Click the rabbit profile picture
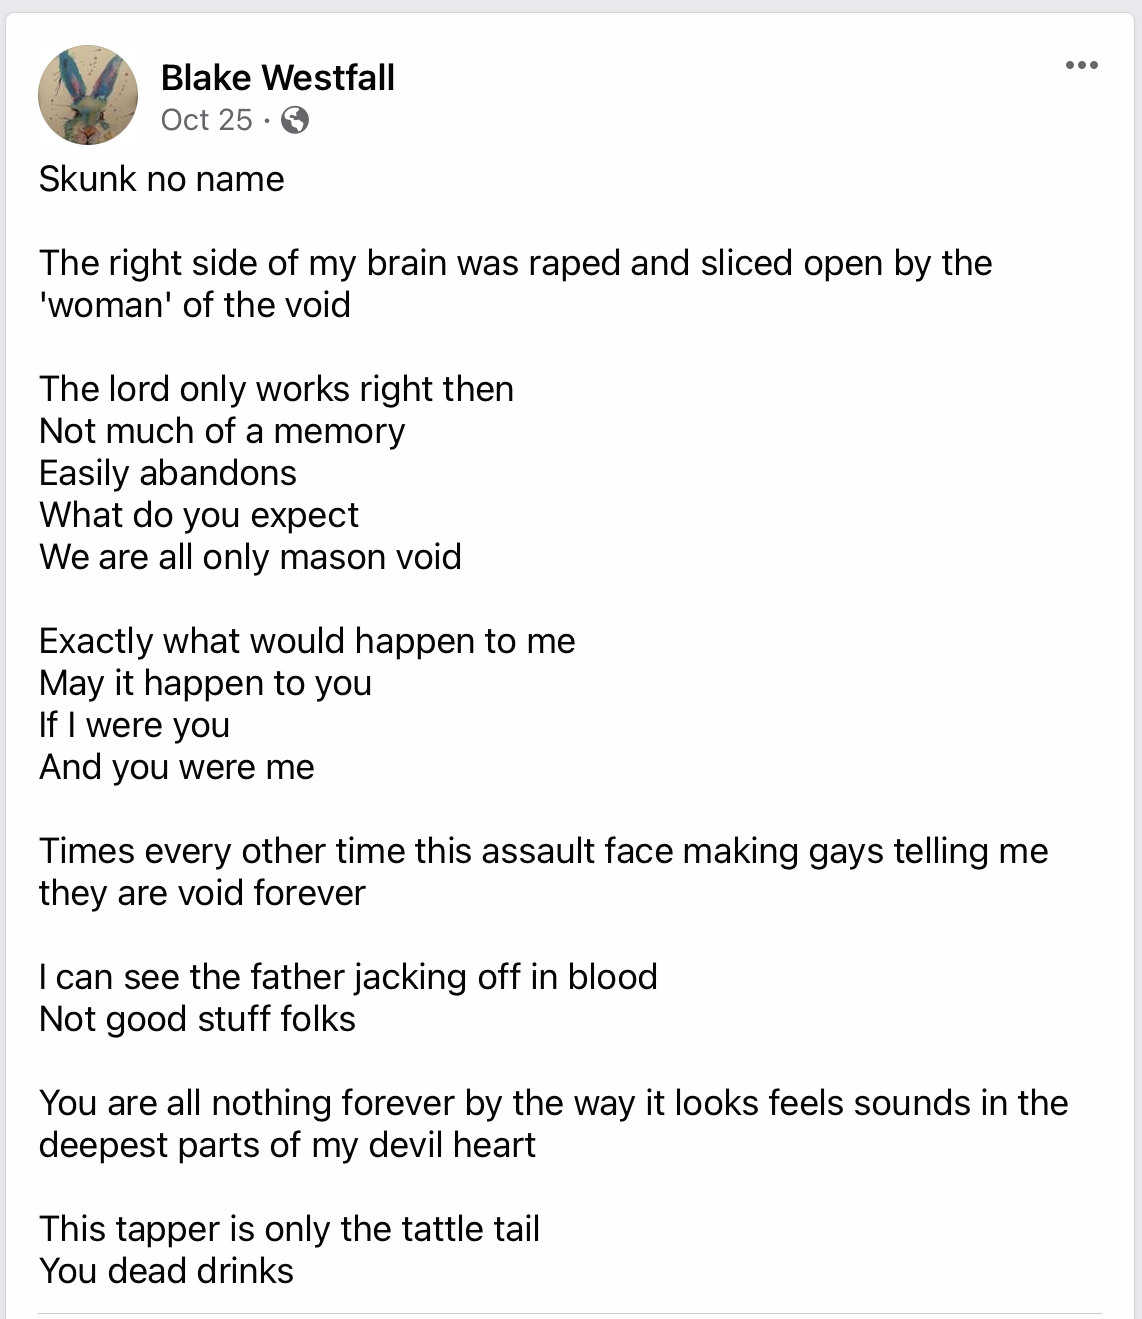This screenshot has height=1319, width=1142. click(x=88, y=95)
